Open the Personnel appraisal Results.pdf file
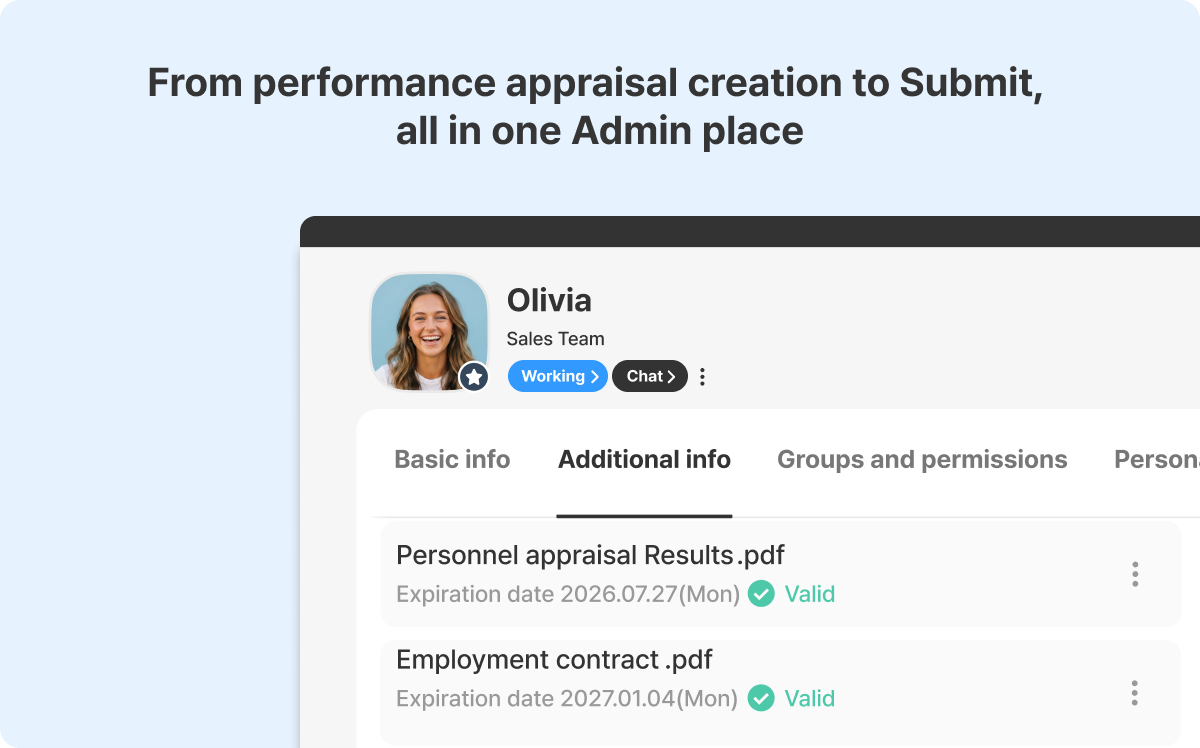 click(590, 555)
